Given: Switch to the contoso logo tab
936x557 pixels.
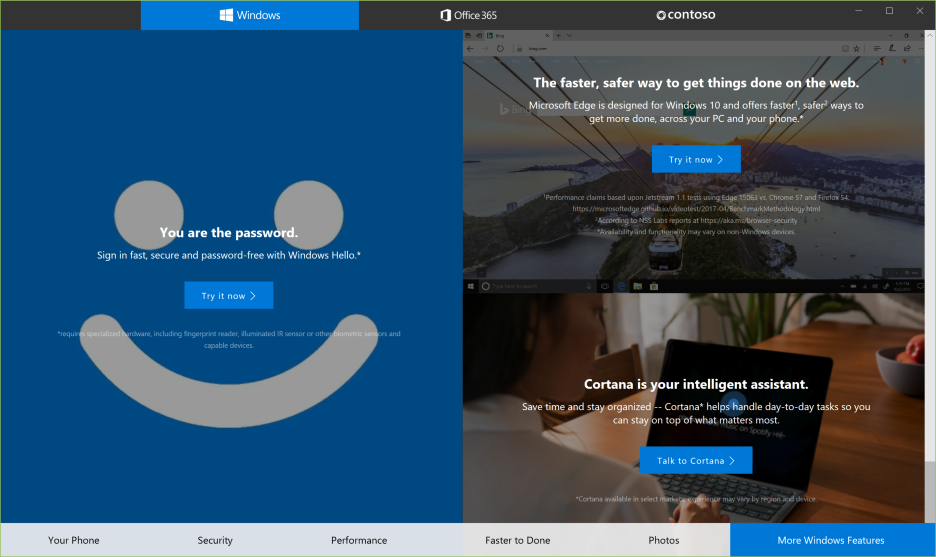Looking at the screenshot, I should 685,15.
